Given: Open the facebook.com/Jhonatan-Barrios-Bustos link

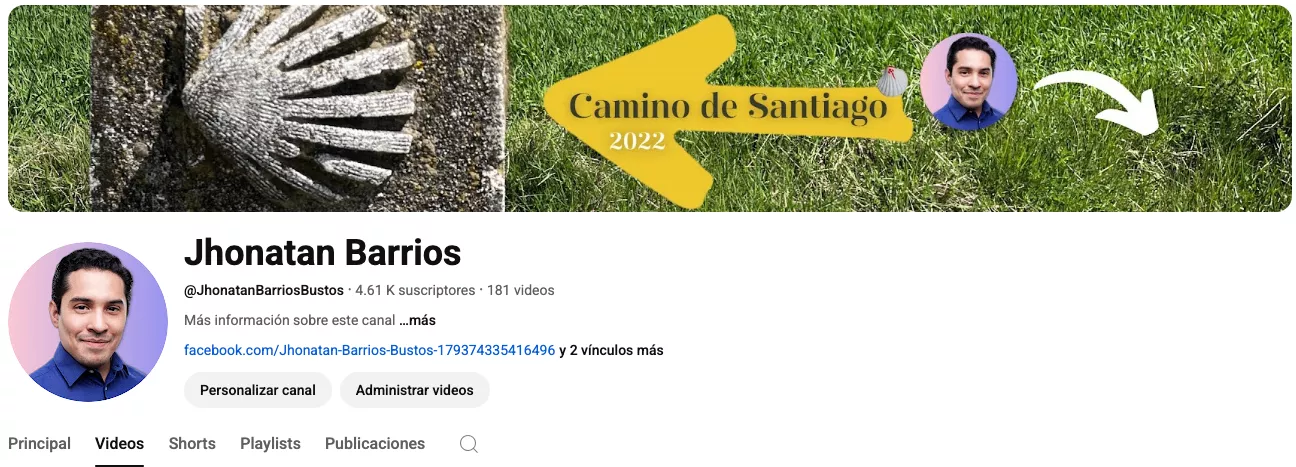Looking at the screenshot, I should 370,350.
